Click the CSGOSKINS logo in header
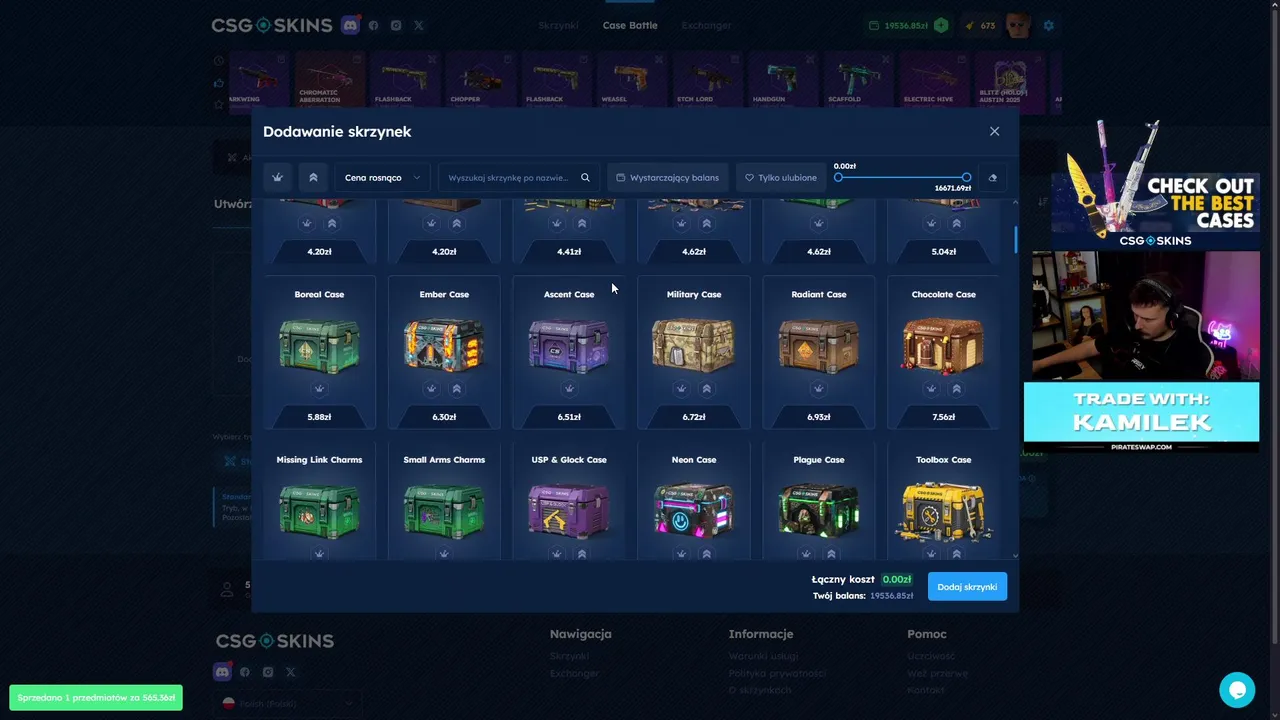Screen dimensions: 1280x720 [x=271, y=25]
